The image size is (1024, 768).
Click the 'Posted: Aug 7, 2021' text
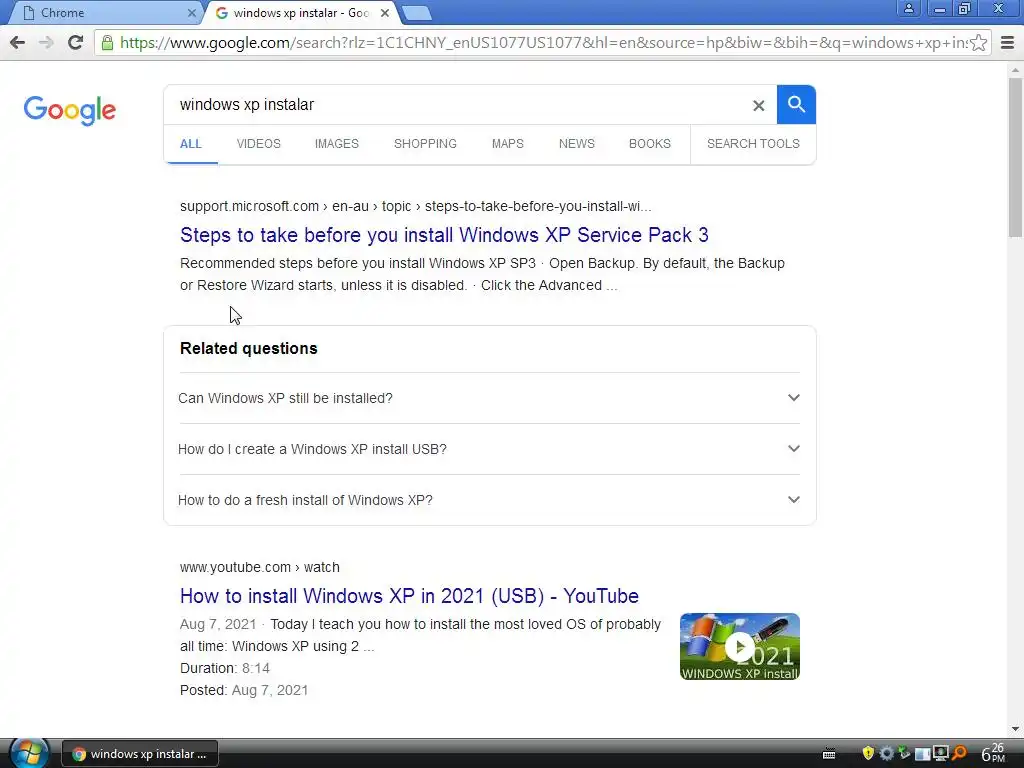coord(244,690)
